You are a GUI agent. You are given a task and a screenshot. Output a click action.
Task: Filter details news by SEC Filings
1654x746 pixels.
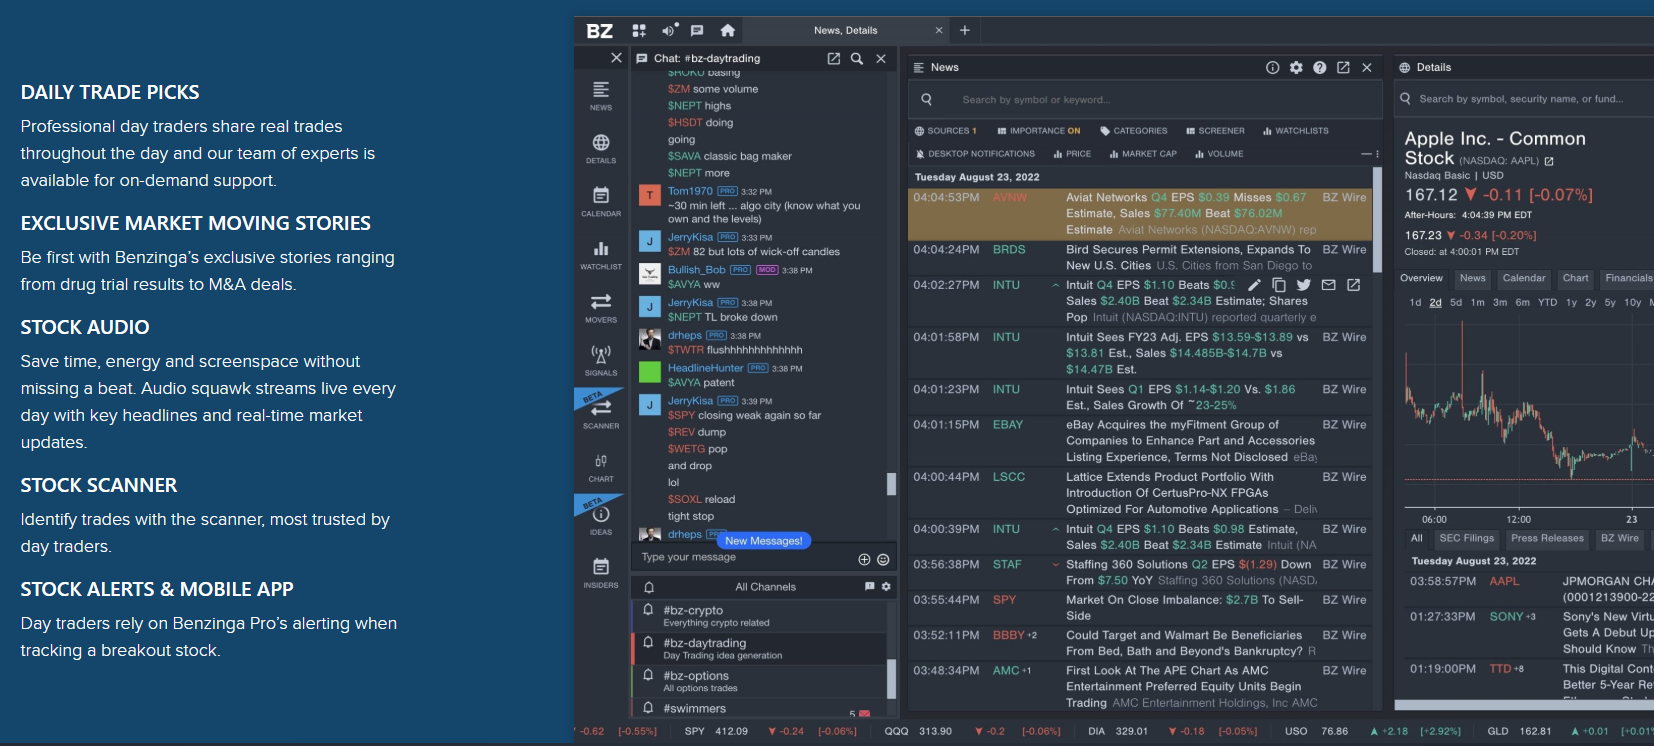click(1466, 538)
